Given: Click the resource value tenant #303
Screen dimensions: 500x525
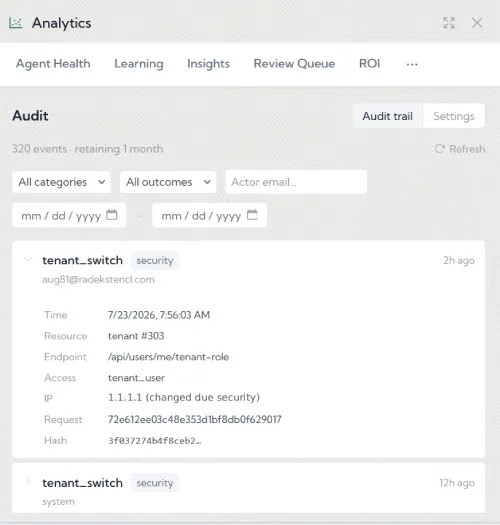Looking at the screenshot, I should [x=136, y=336].
